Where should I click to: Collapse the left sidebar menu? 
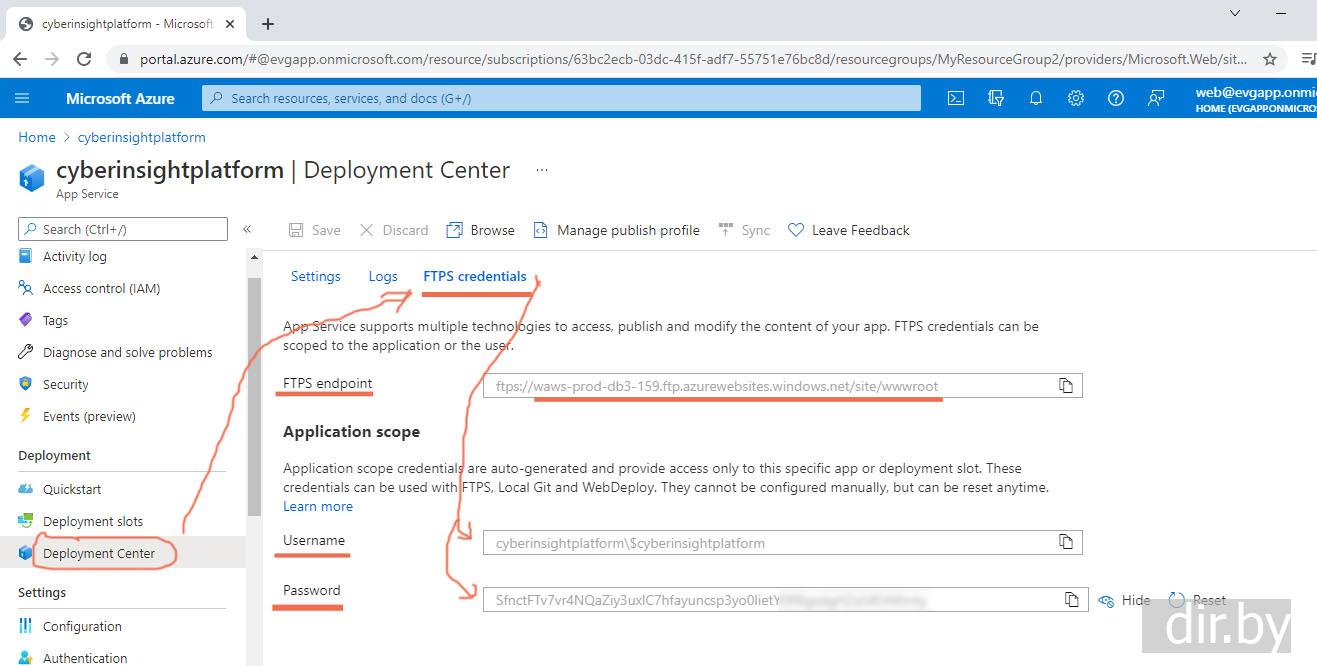coord(247,229)
